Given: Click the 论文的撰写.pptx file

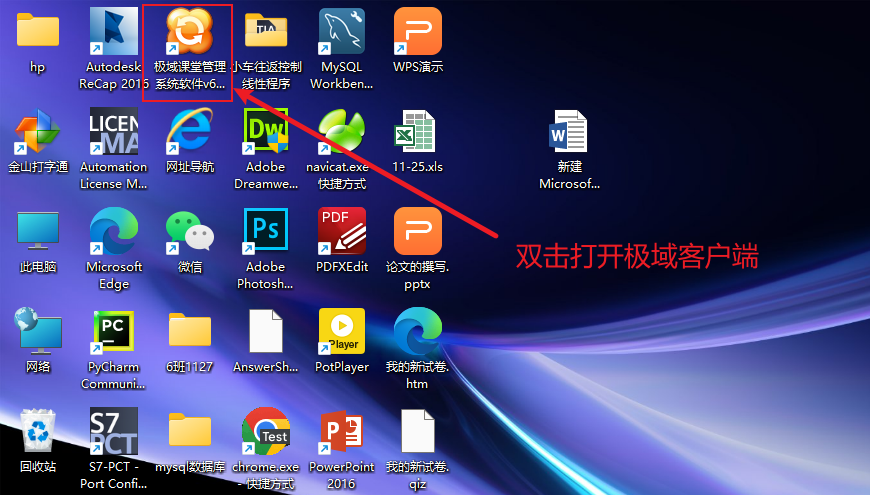Looking at the screenshot, I should tap(417, 231).
